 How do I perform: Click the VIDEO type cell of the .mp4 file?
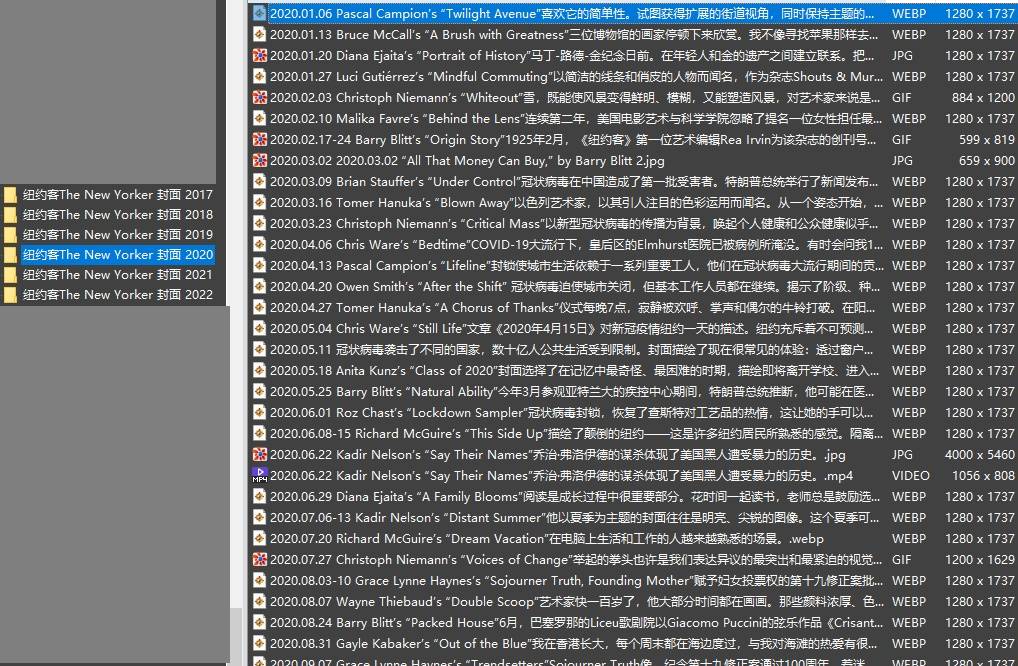pos(910,476)
